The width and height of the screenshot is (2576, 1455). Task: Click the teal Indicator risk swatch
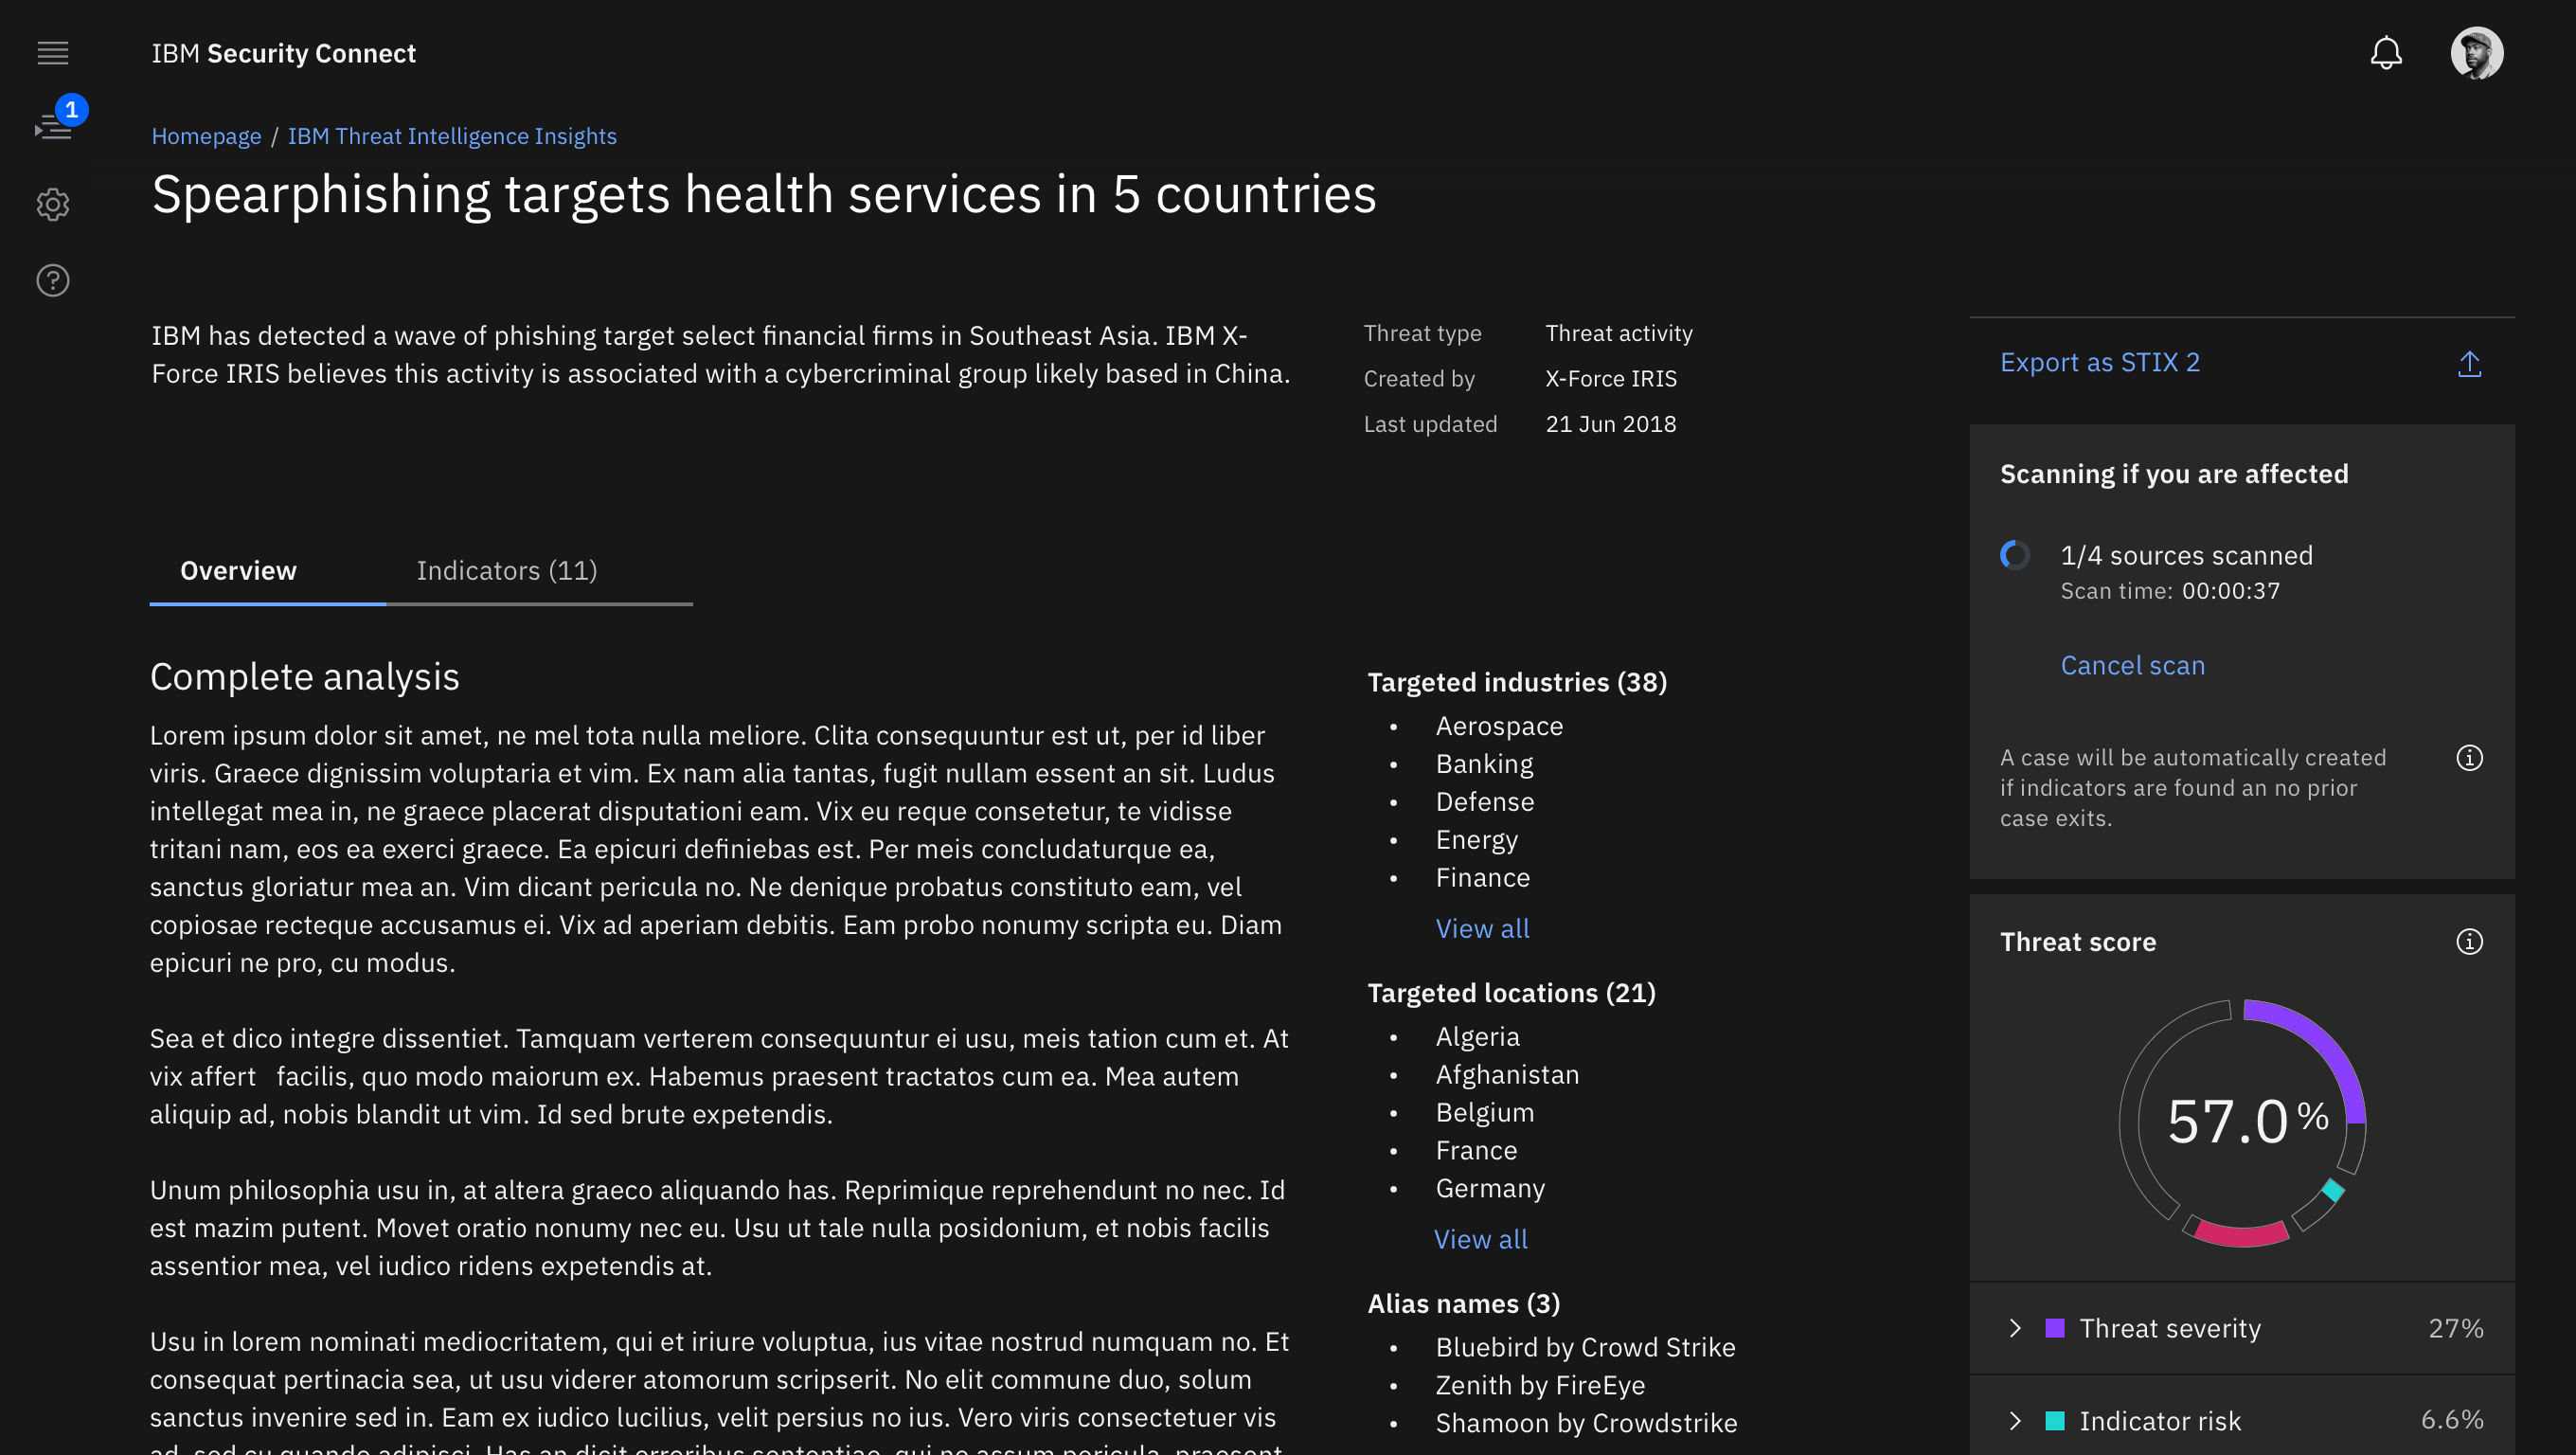tap(2055, 1421)
